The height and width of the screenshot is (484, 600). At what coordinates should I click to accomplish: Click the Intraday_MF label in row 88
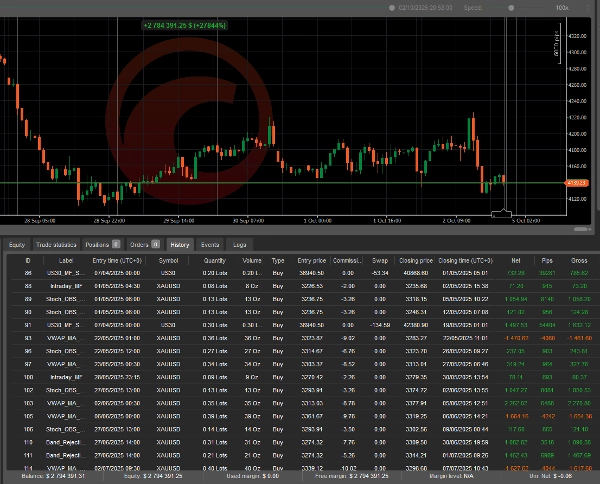66,286
